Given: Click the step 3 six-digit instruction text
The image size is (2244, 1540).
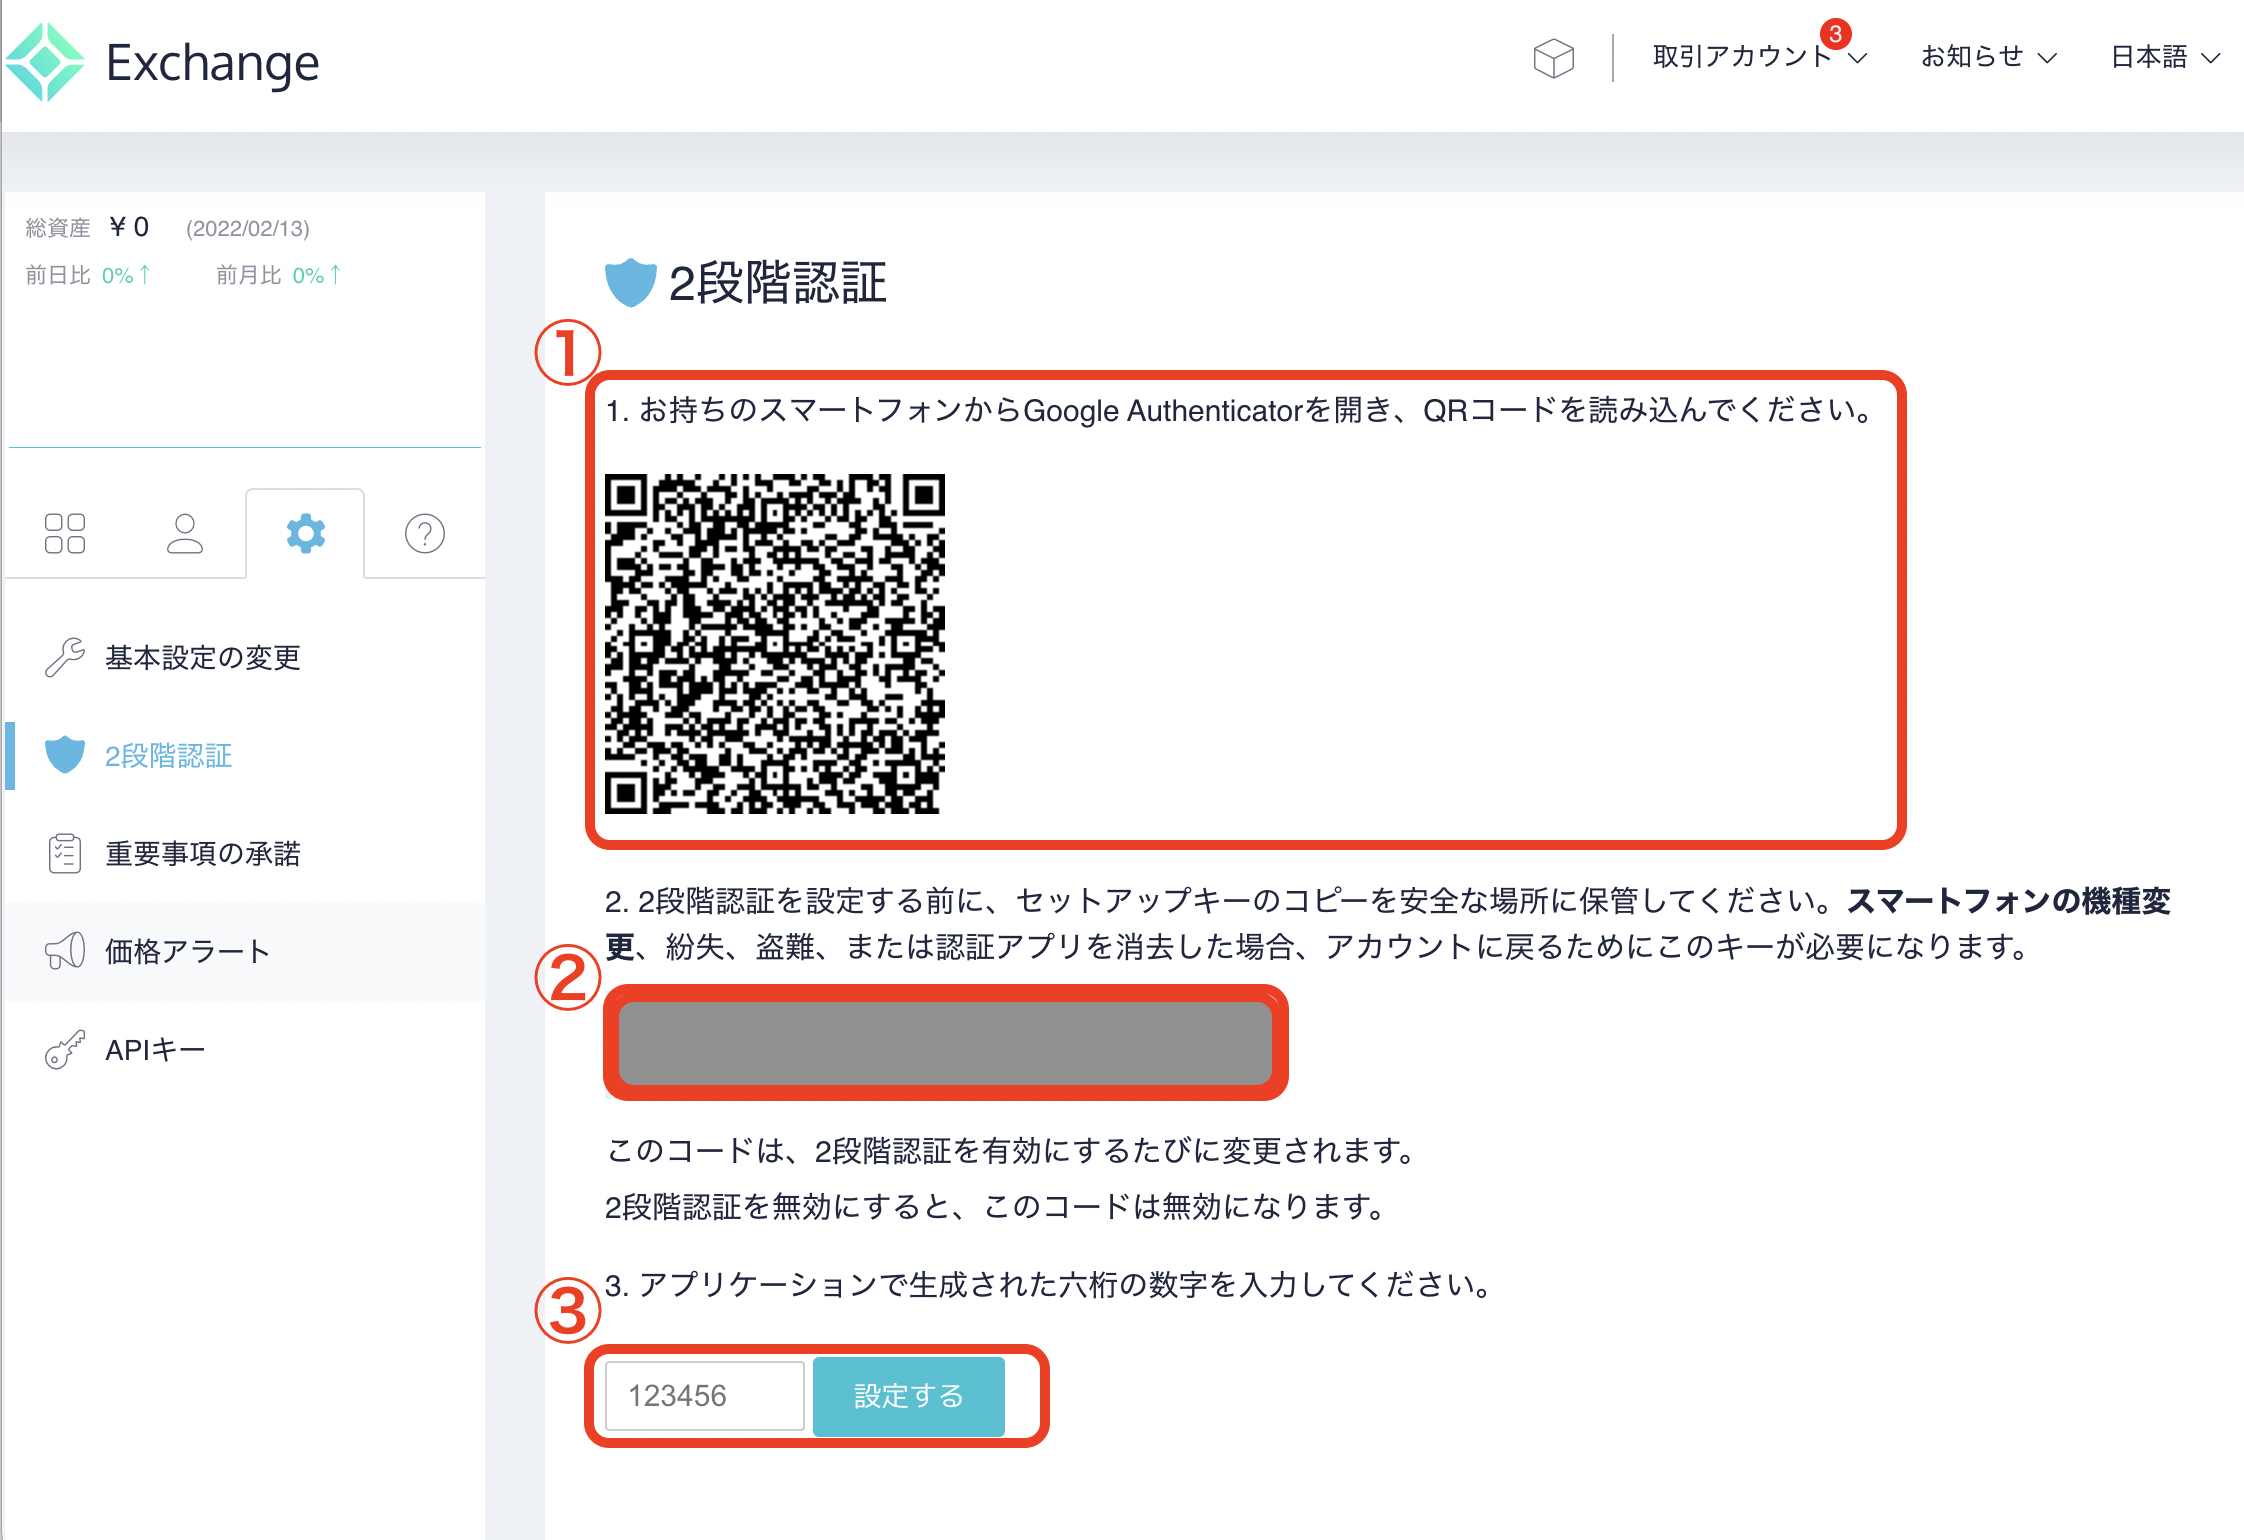Looking at the screenshot, I should (1049, 1285).
